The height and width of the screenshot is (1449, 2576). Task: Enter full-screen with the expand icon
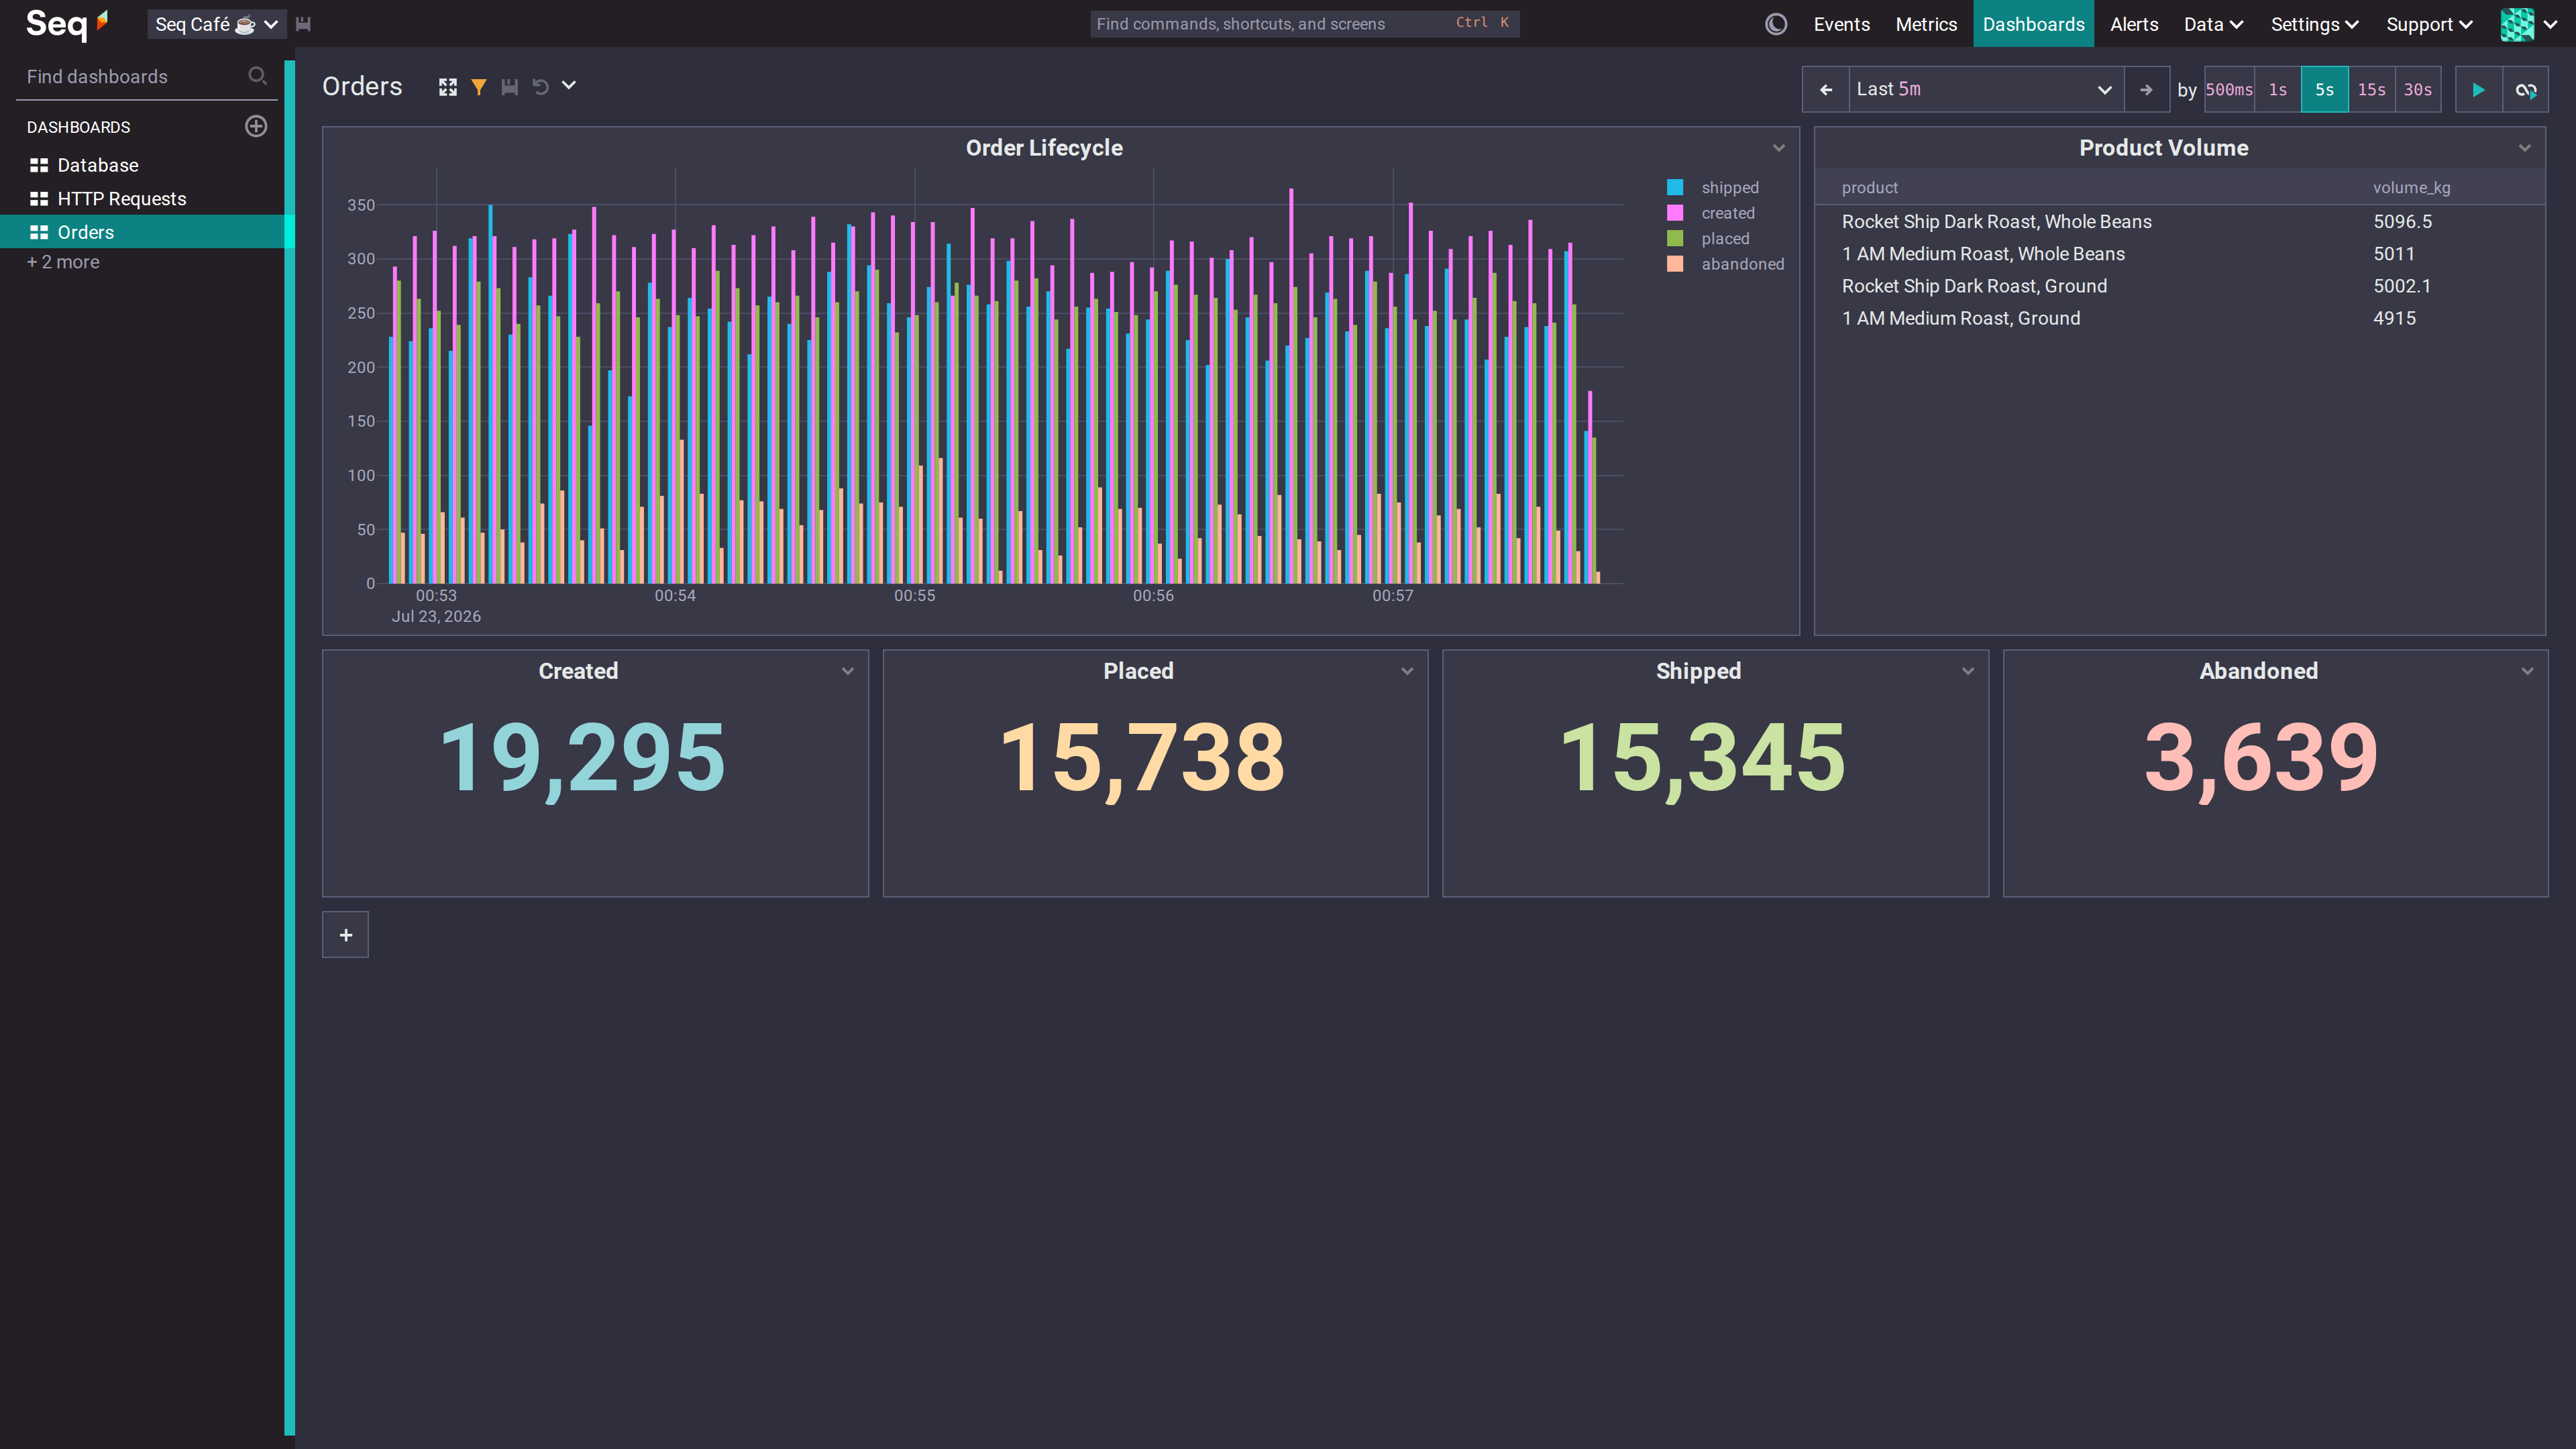447,87
